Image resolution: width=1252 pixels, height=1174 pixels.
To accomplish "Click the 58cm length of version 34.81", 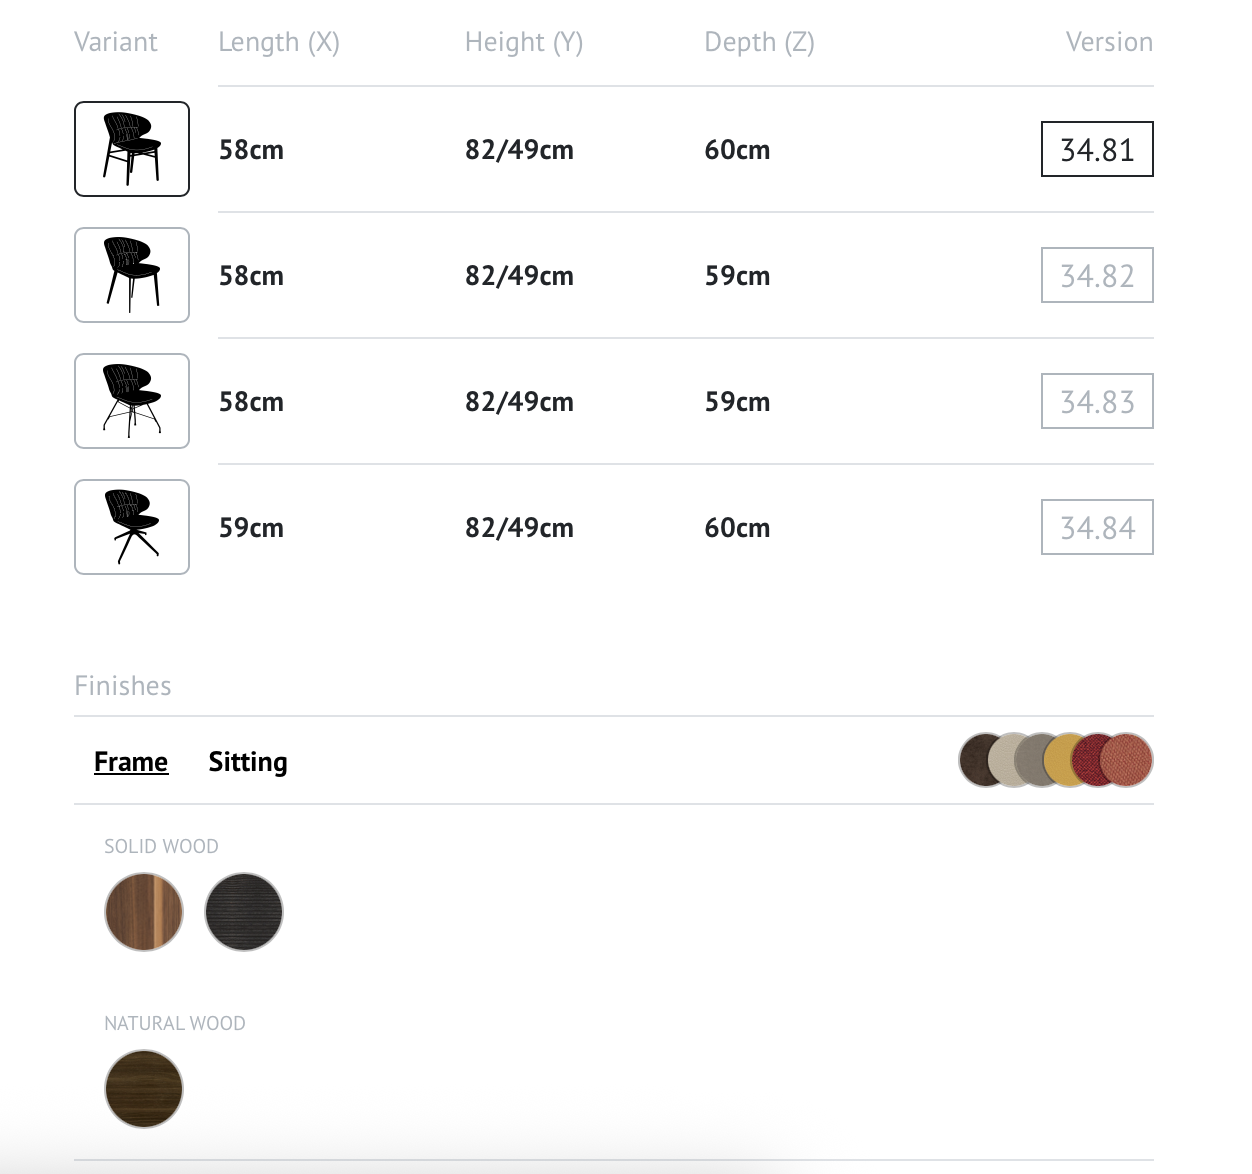I will click(251, 150).
